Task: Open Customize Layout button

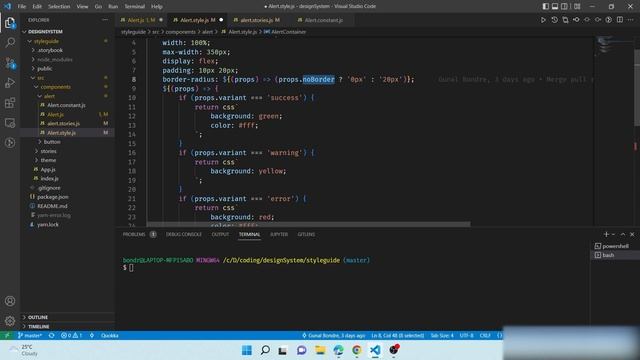Action: (577, 7)
